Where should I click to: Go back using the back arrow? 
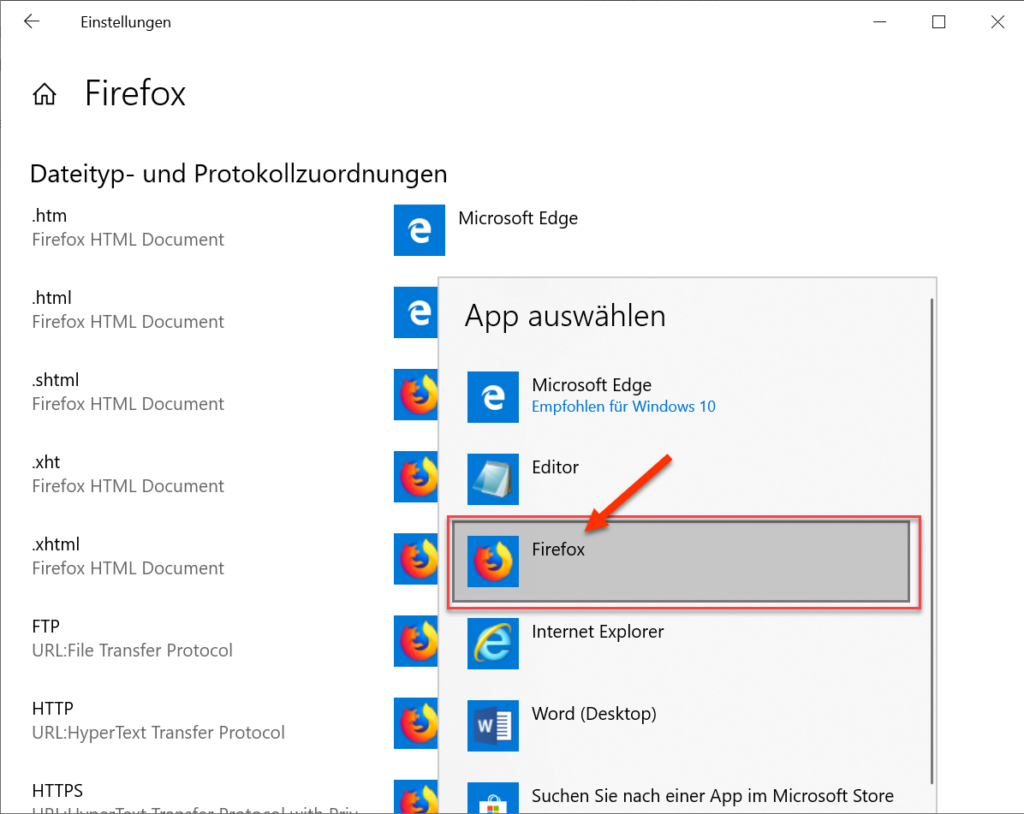[x=31, y=22]
